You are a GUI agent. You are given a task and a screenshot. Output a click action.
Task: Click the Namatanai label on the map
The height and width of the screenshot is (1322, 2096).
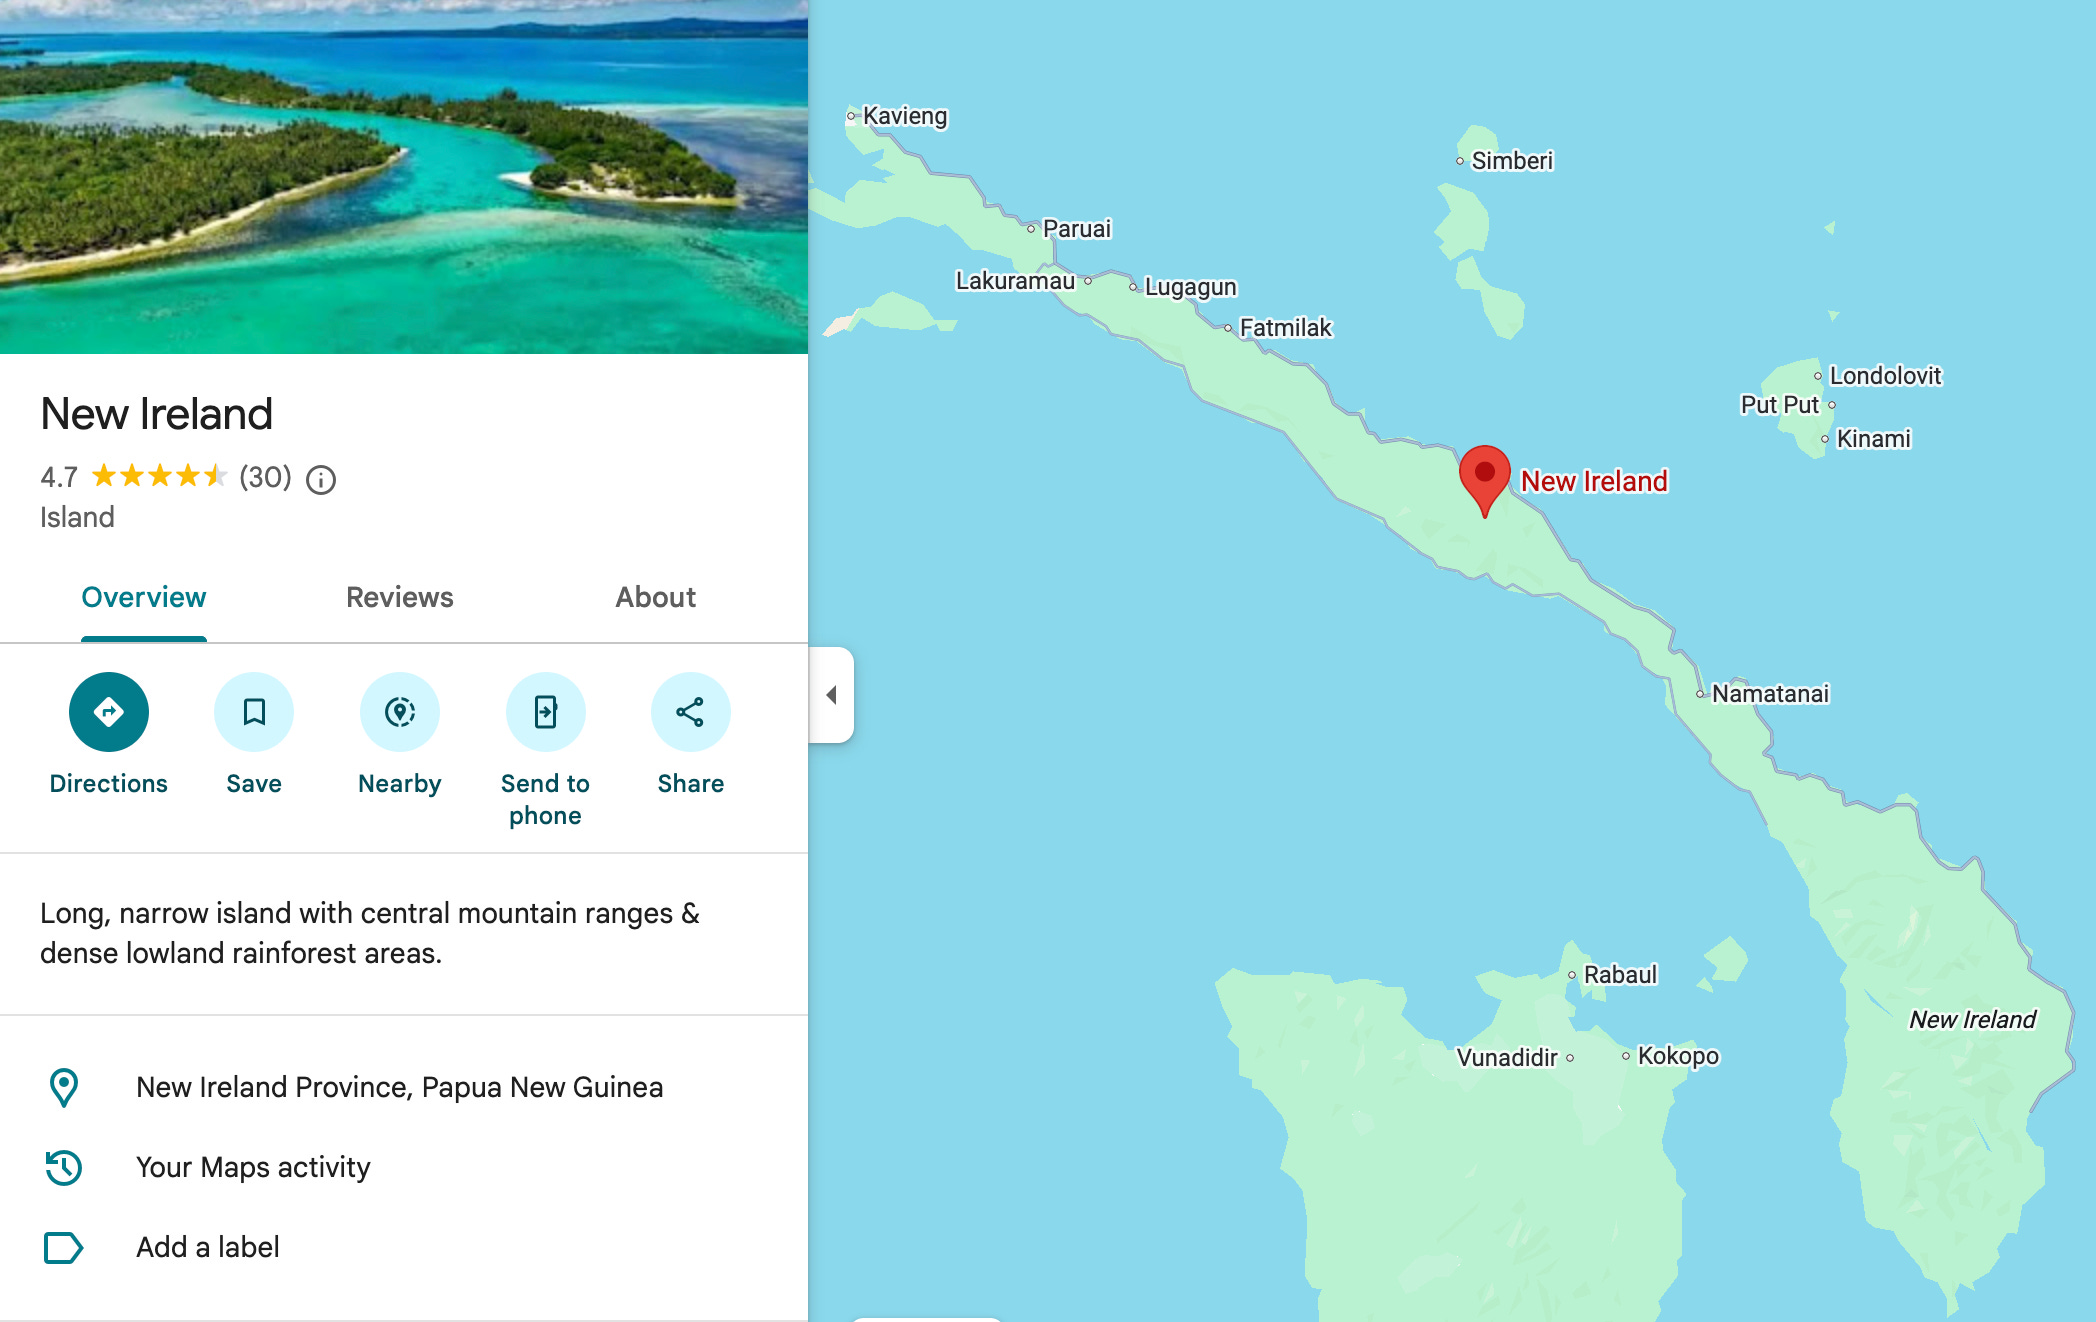click(x=1770, y=693)
